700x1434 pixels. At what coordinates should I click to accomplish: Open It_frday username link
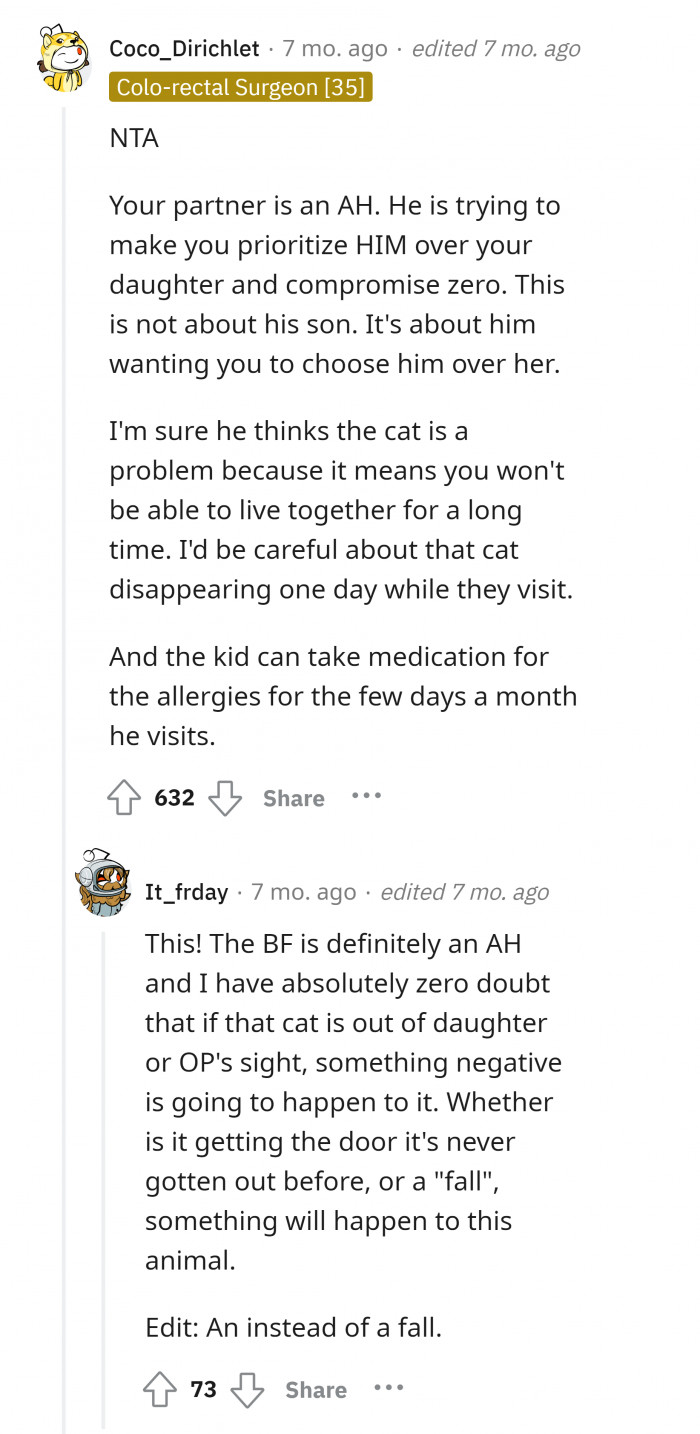pos(186,891)
